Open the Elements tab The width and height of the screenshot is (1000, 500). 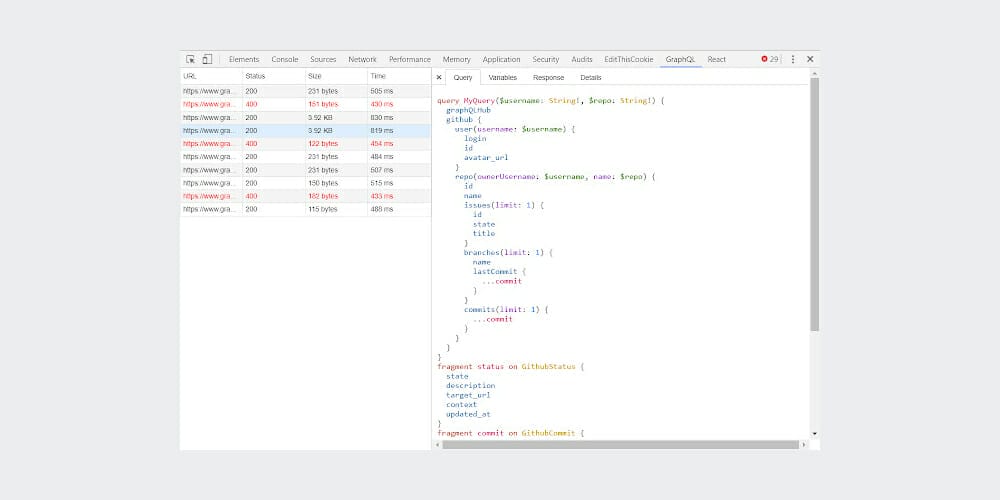pos(244,59)
